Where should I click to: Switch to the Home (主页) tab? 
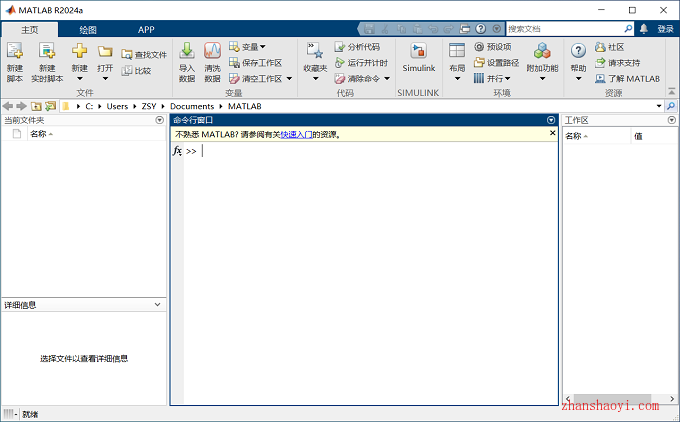[x=30, y=29]
